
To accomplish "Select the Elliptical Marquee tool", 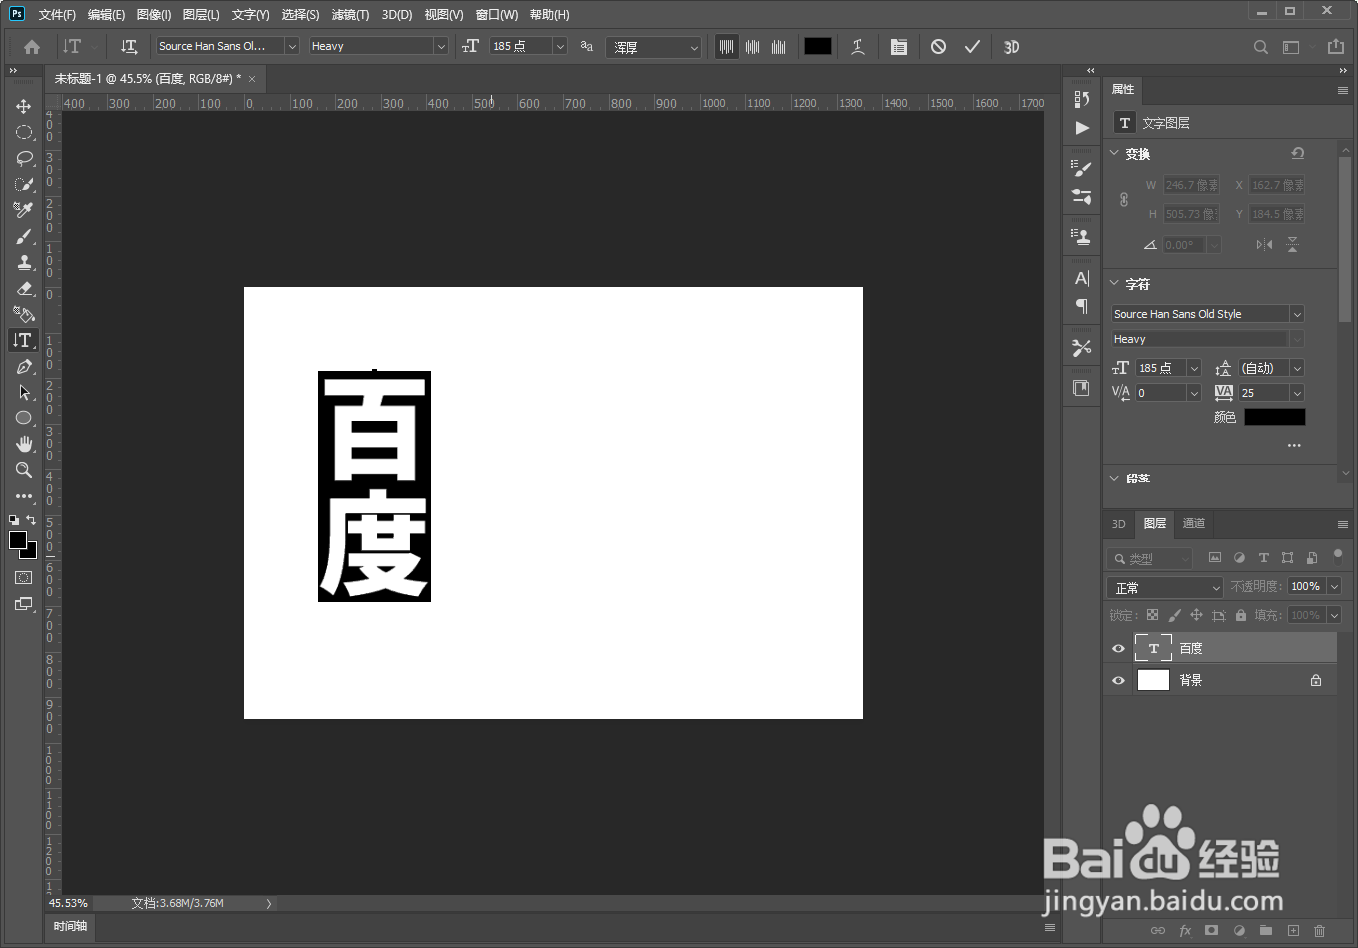I will 24,132.
